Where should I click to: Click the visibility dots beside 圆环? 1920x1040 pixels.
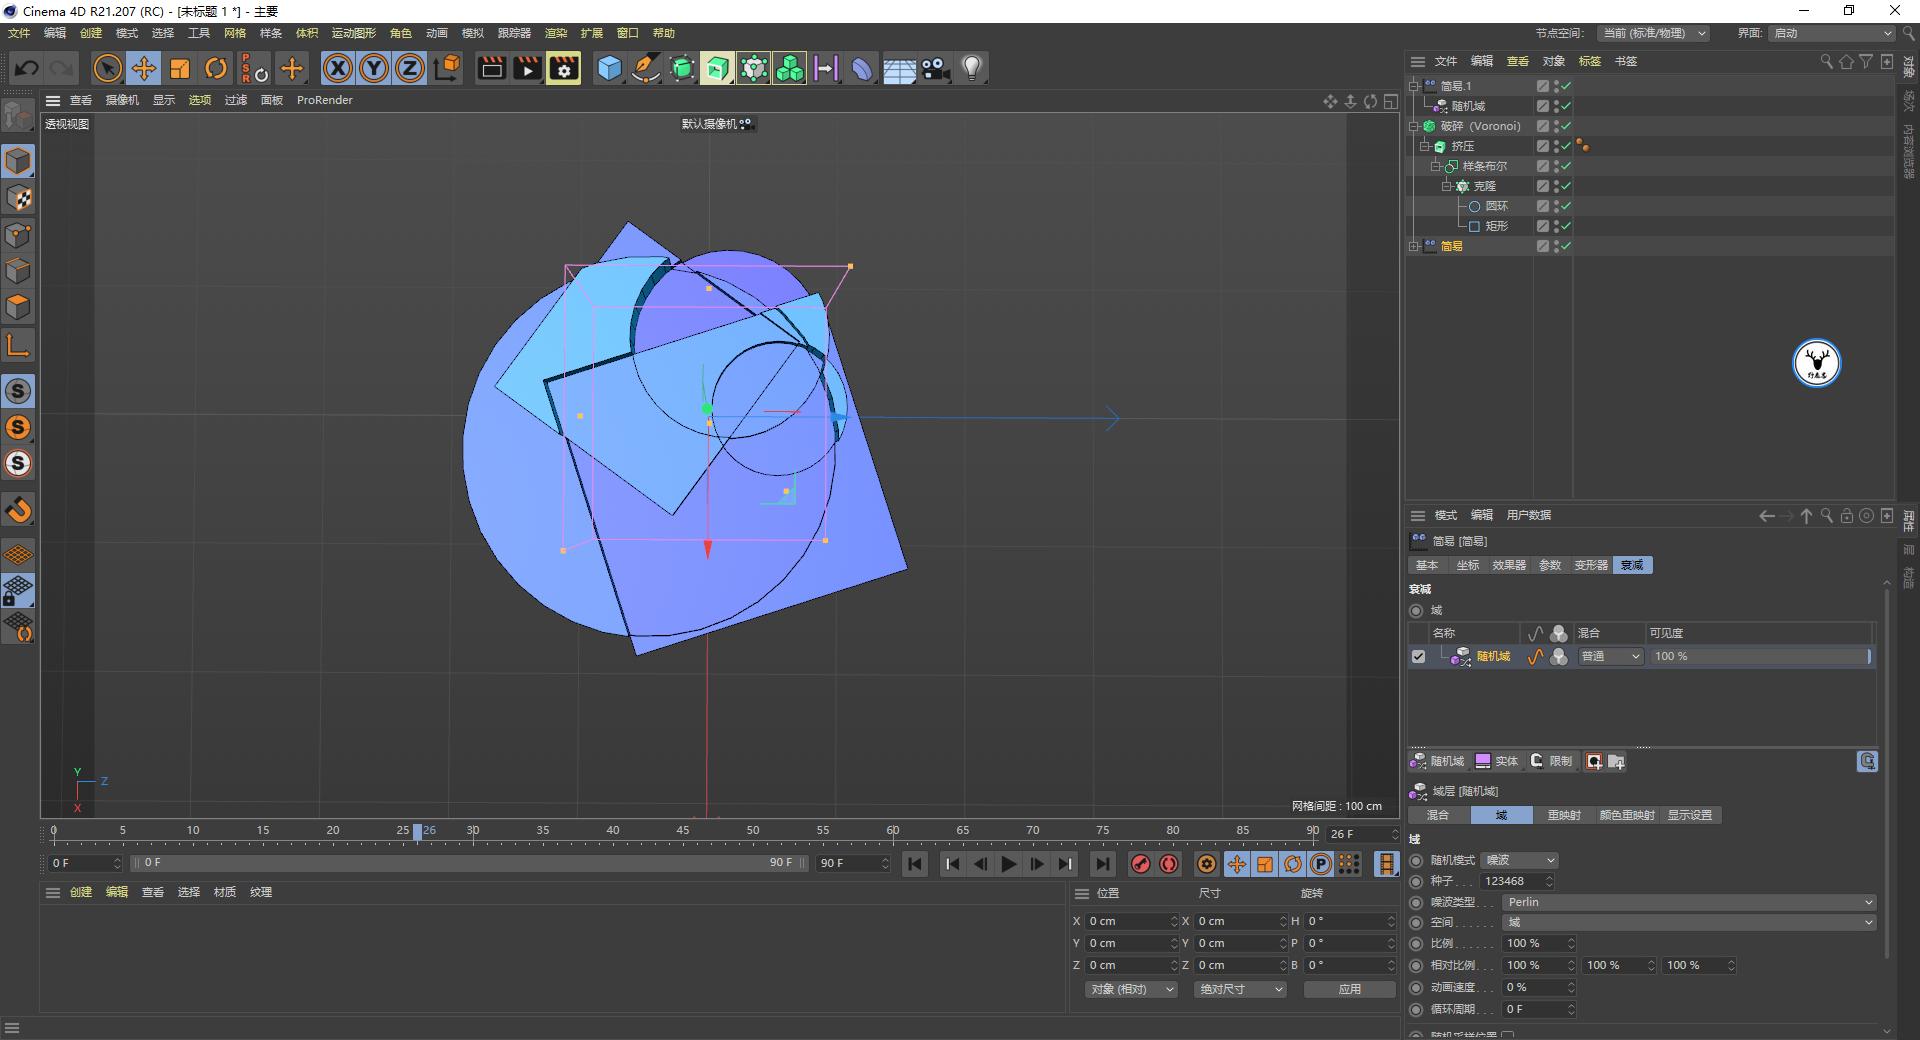click(1557, 206)
